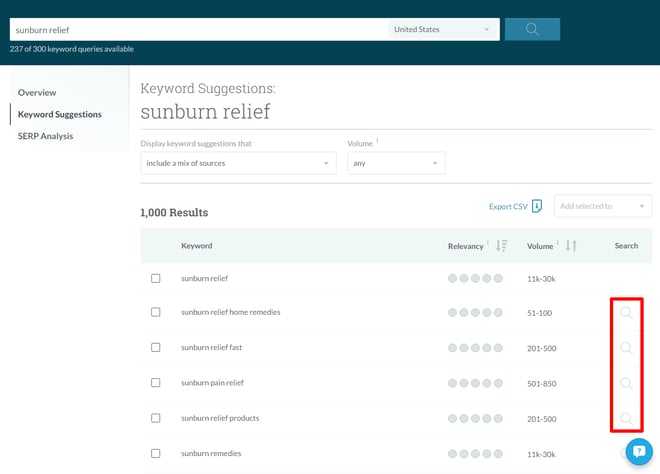Open the Volume any dropdown
The width and height of the screenshot is (660, 474).
(x=396, y=163)
